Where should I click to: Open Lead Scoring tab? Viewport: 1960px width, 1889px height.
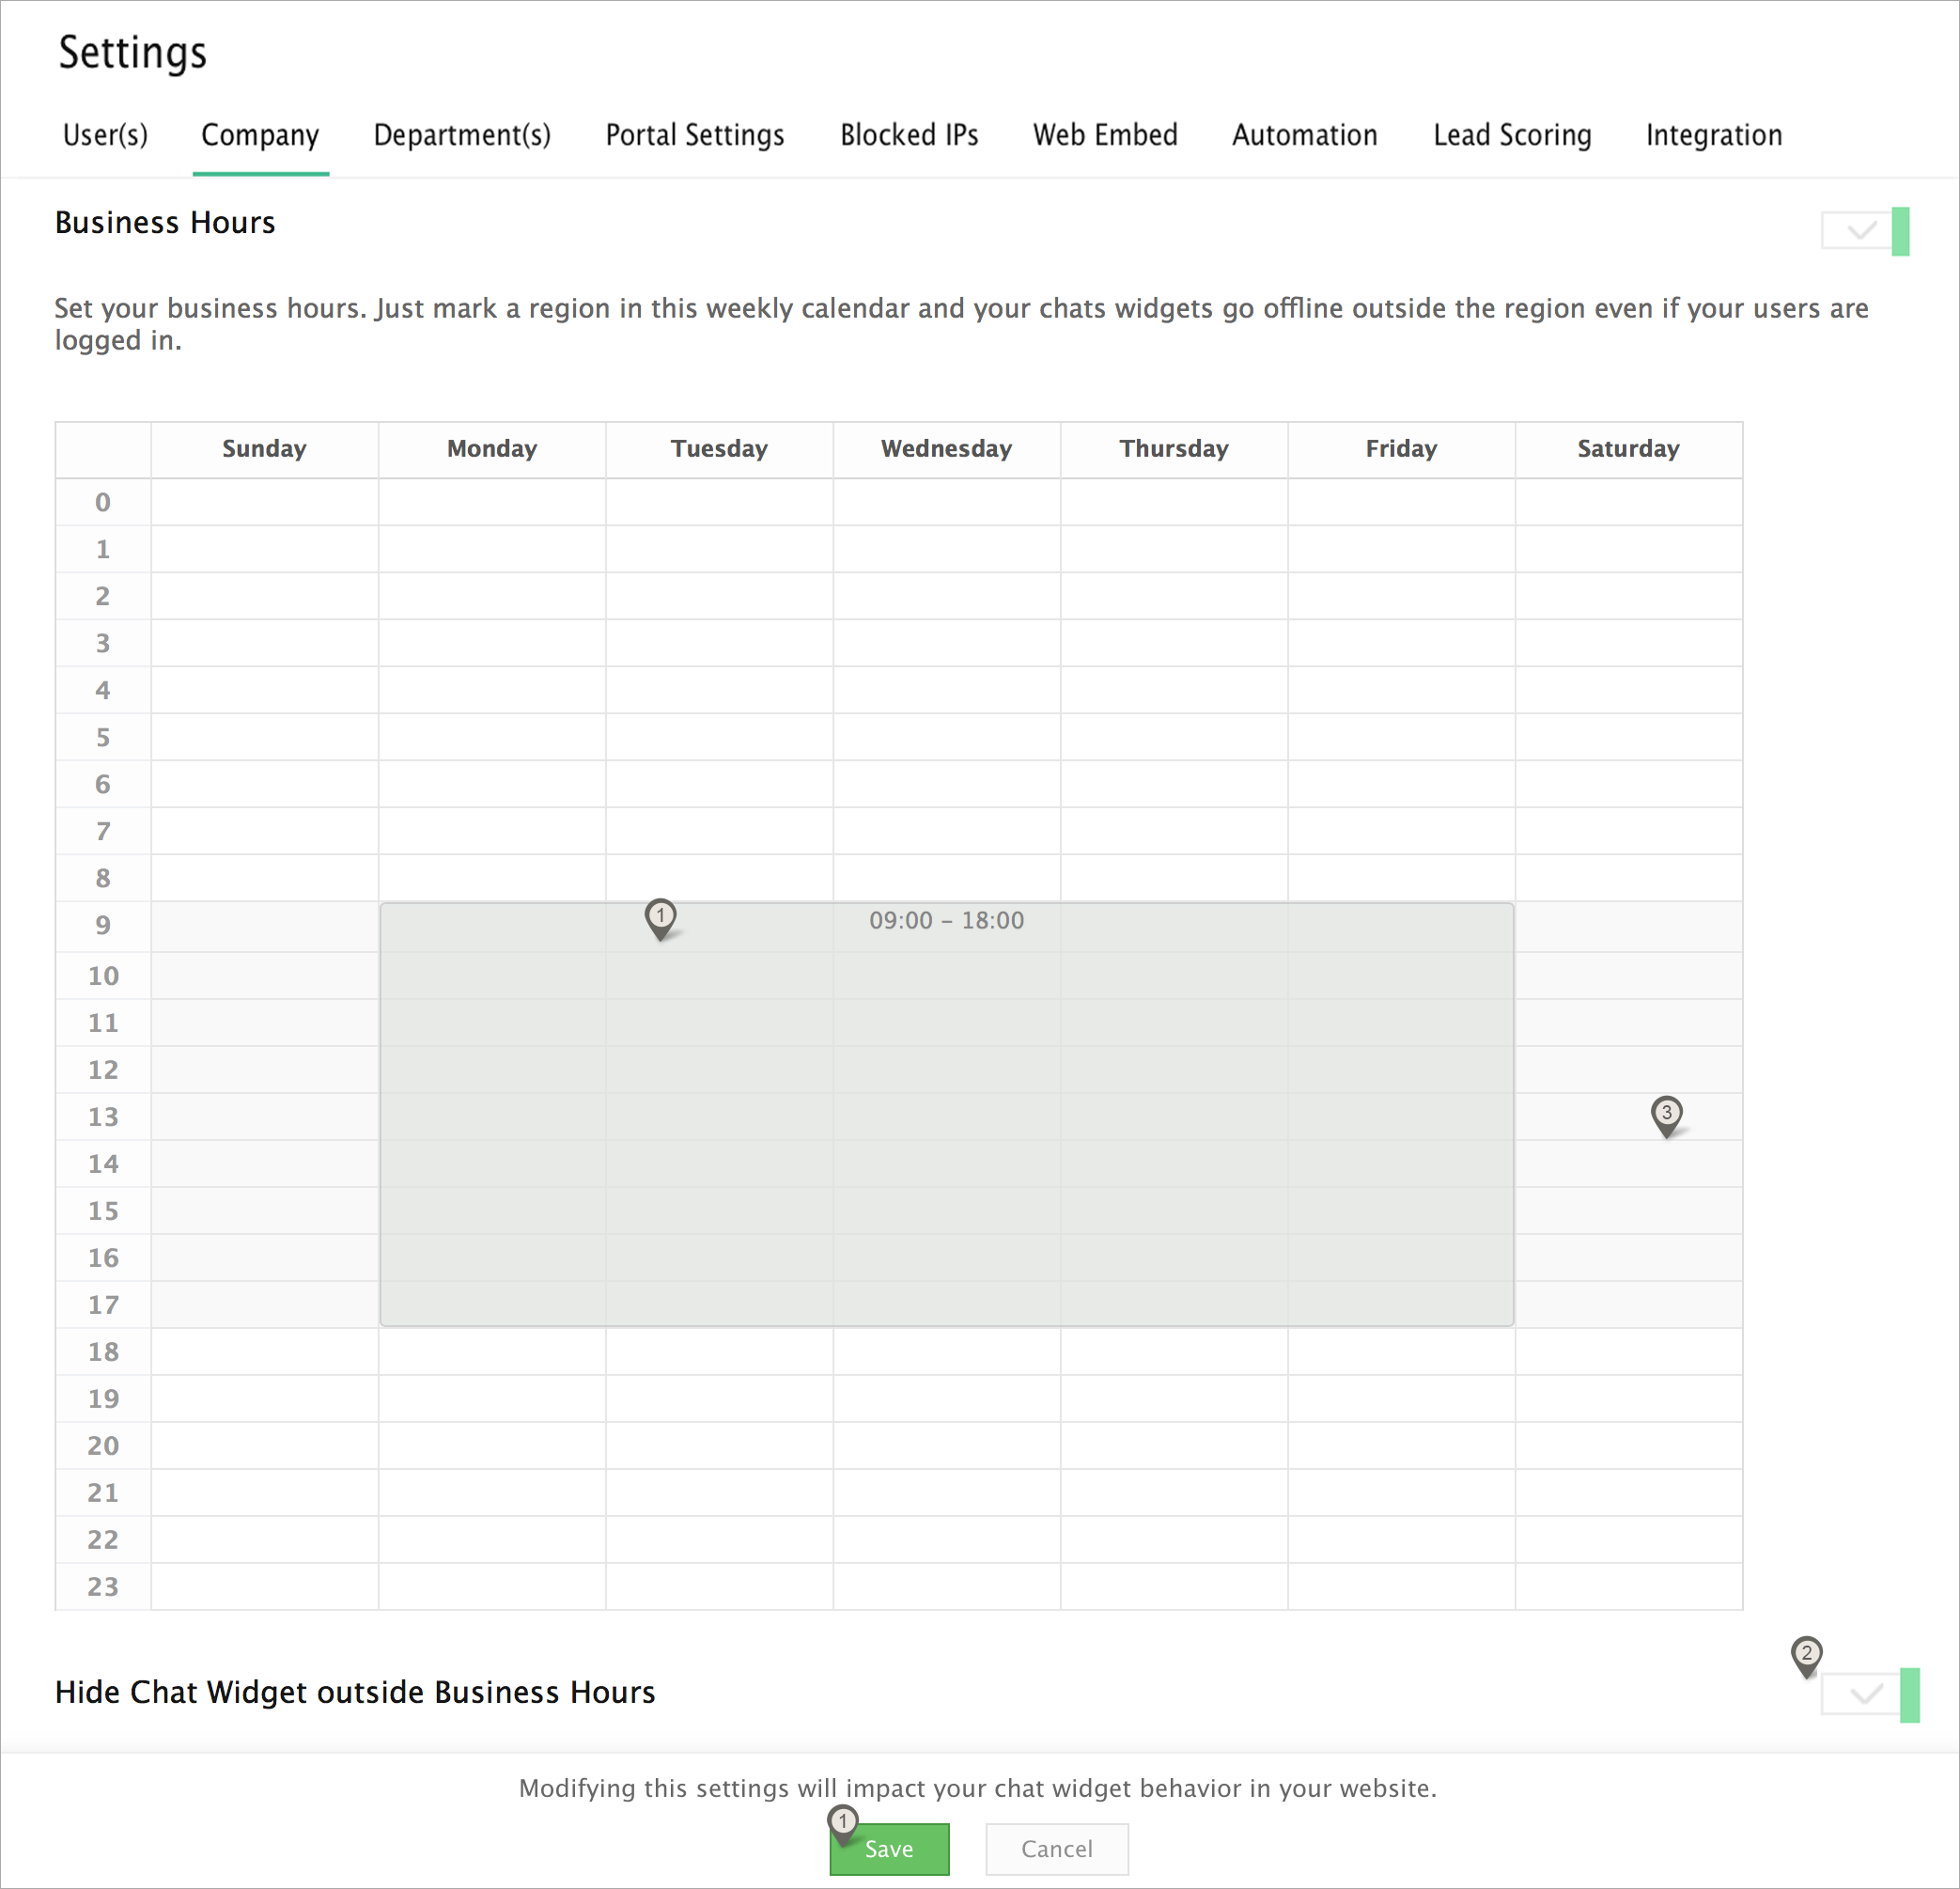coord(1512,135)
